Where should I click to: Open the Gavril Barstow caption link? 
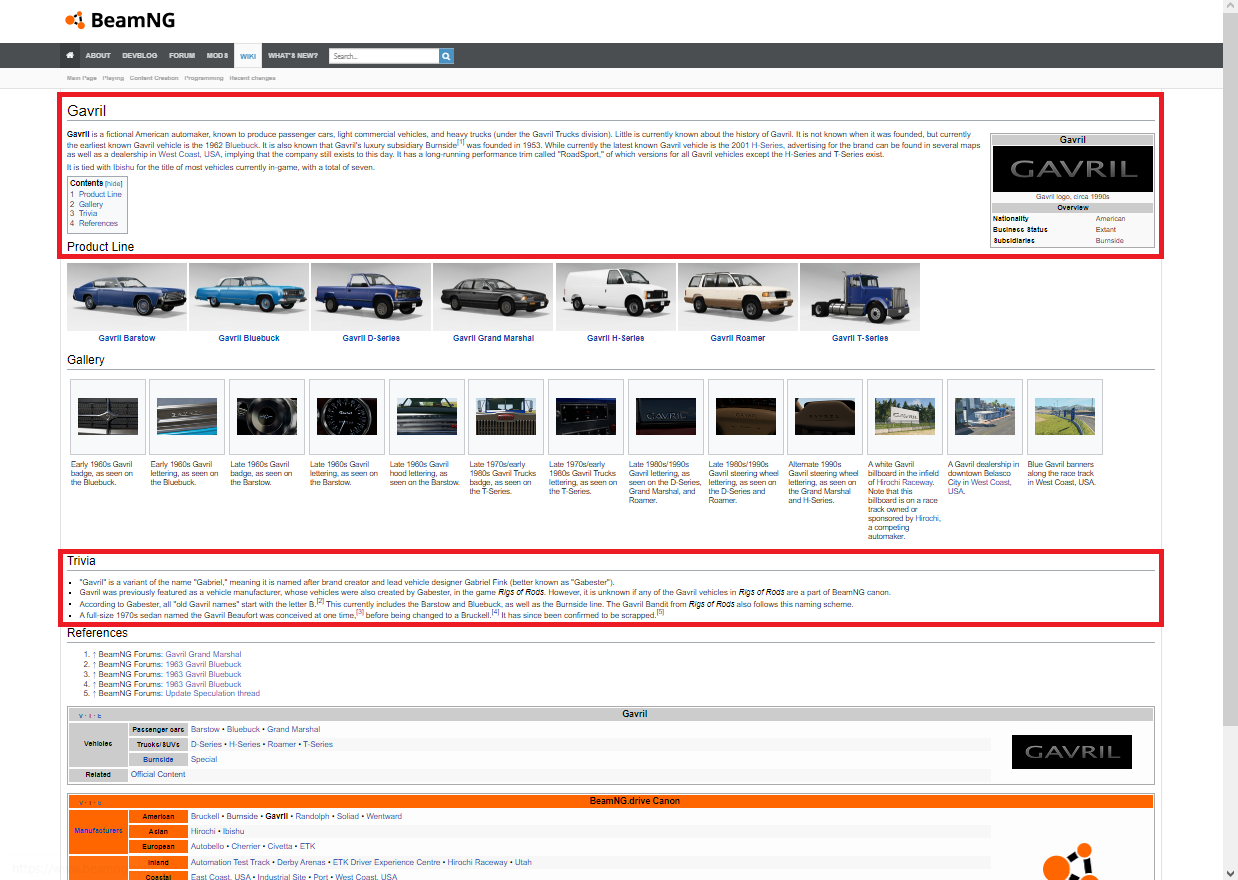127,338
